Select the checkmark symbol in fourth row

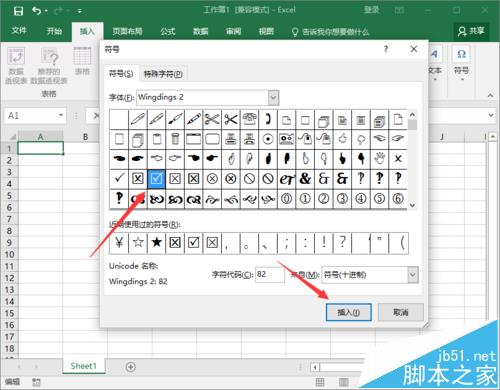(x=119, y=179)
